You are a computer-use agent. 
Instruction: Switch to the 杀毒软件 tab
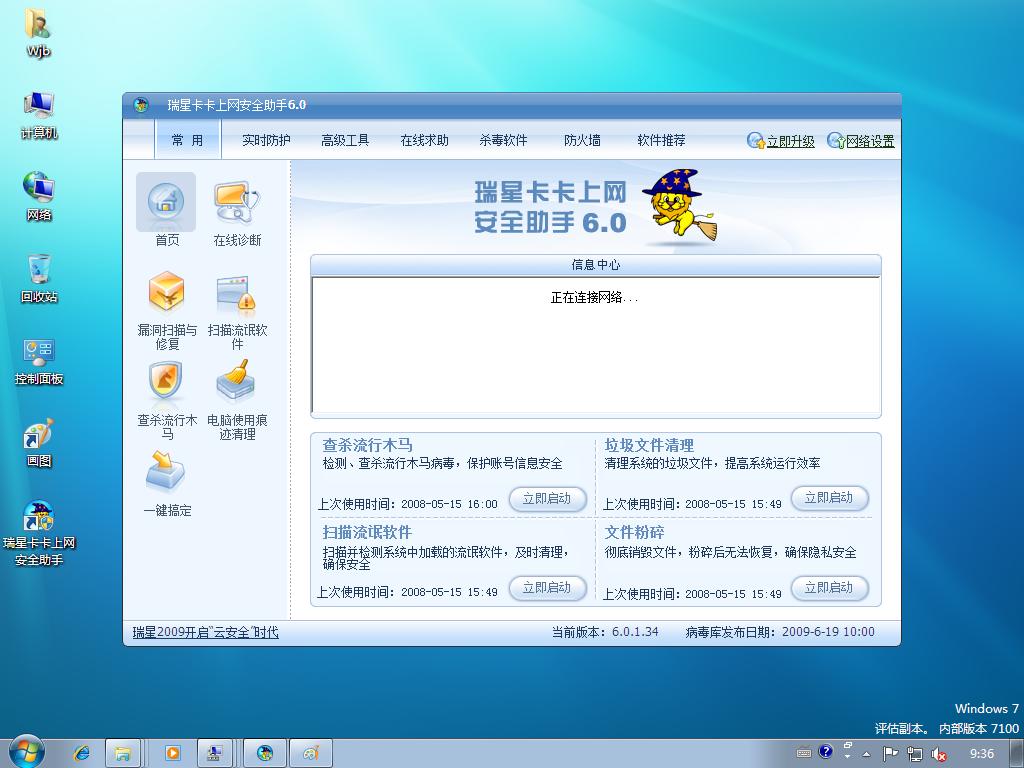click(x=503, y=140)
